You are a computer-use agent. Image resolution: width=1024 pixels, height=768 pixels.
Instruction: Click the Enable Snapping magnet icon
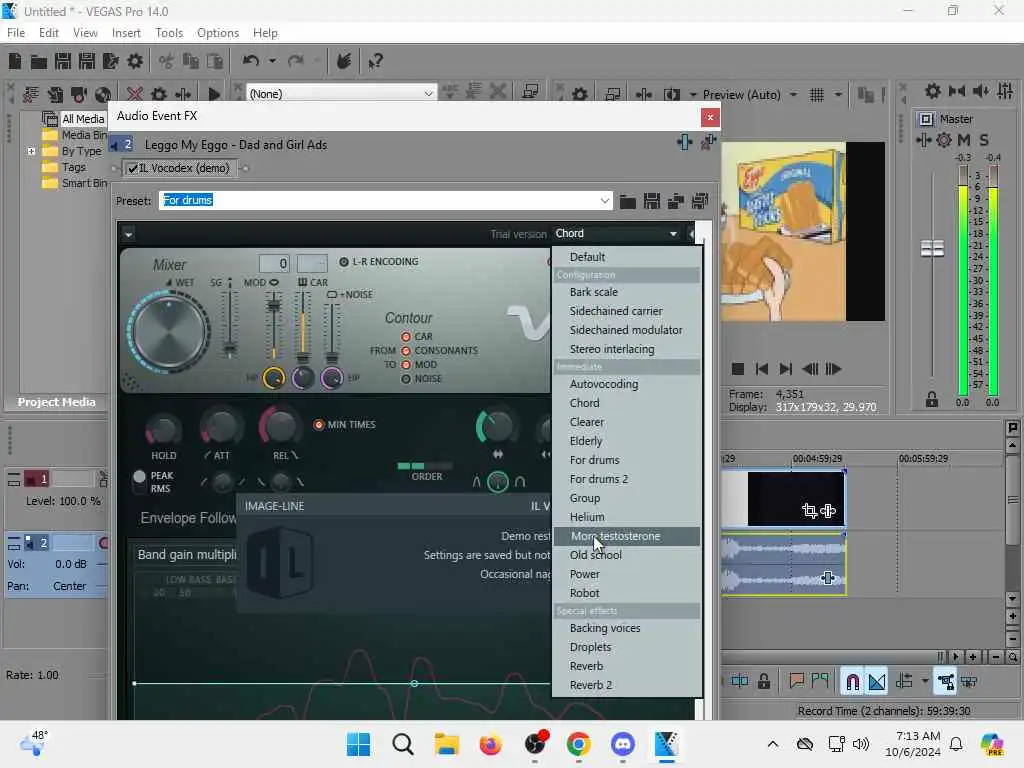click(852, 682)
